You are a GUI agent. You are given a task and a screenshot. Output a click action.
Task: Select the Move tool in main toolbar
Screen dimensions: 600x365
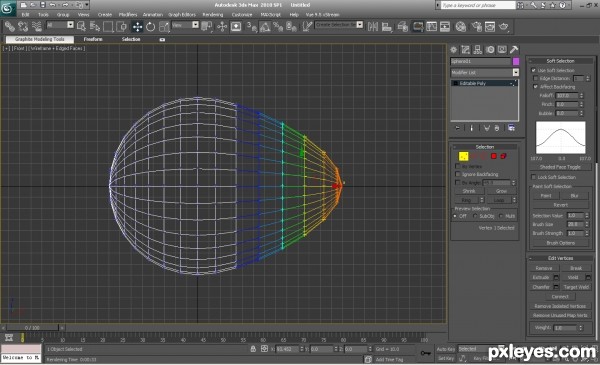(x=137, y=26)
